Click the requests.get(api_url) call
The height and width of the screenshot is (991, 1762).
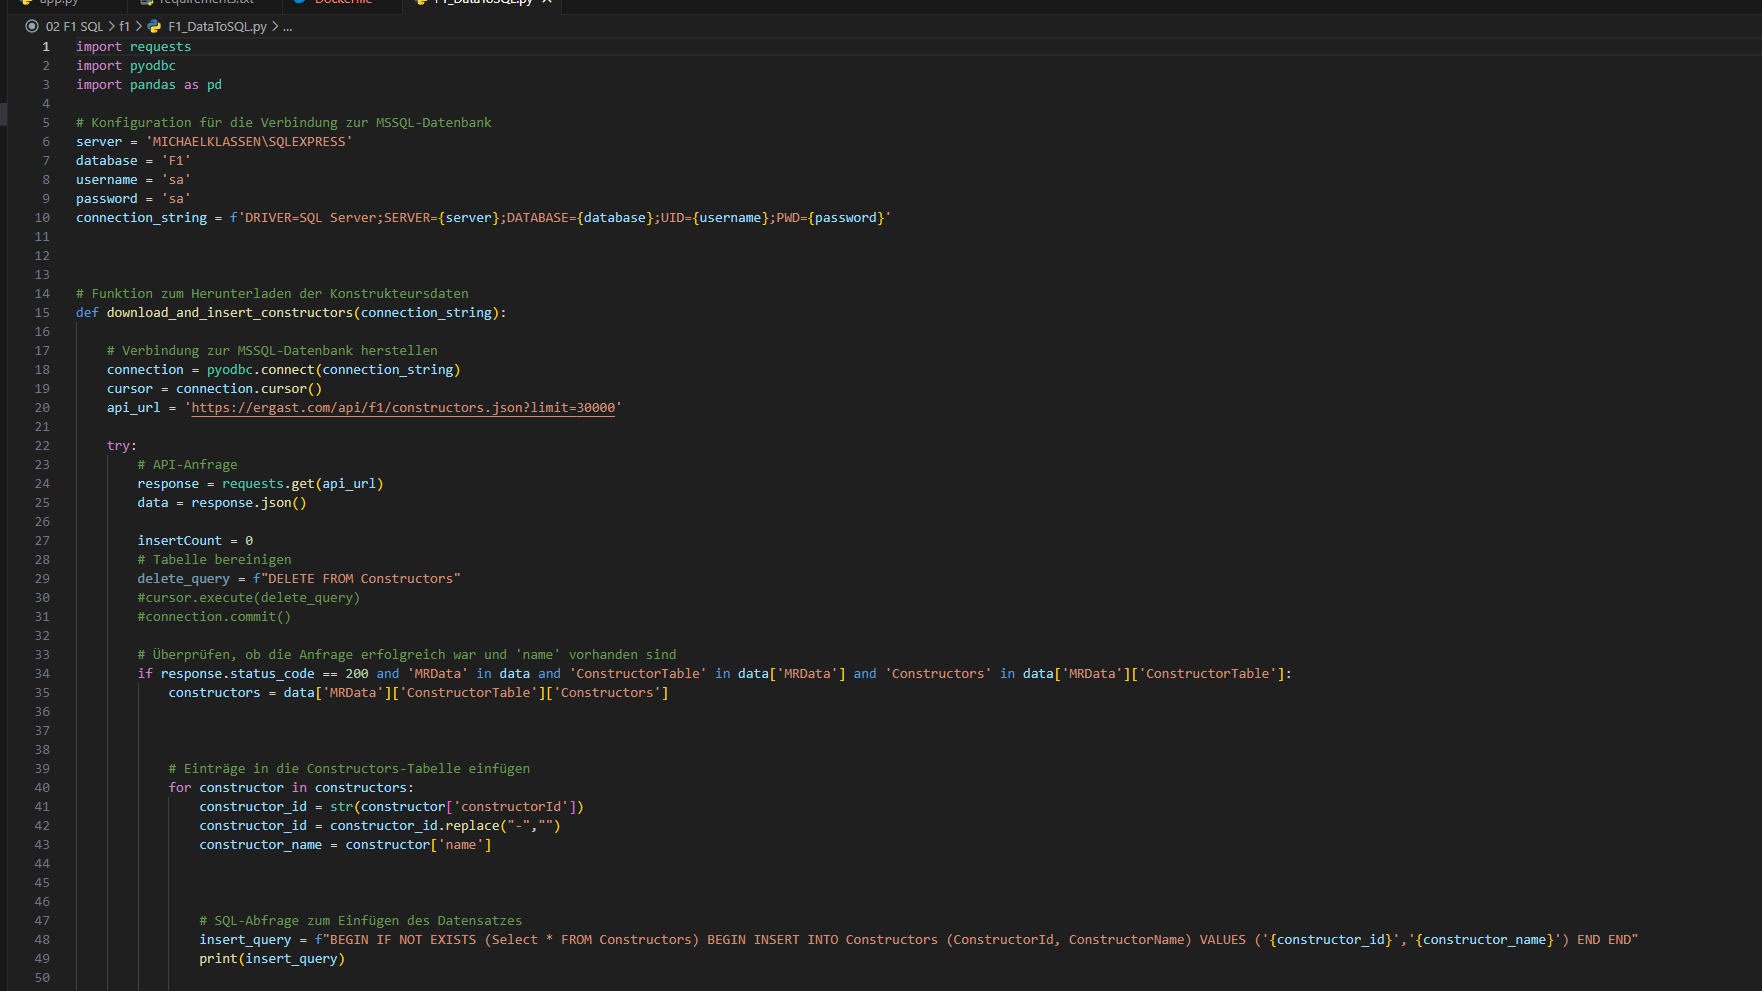[x=303, y=483]
